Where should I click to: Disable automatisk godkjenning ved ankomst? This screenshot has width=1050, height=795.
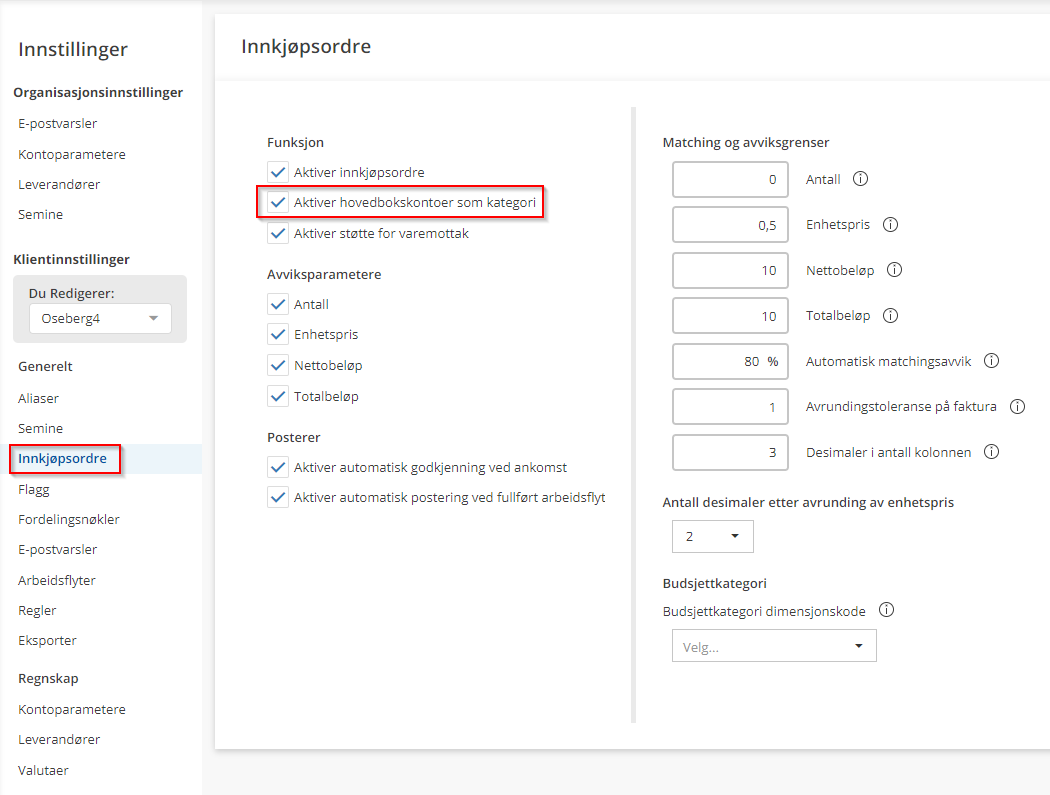278,467
